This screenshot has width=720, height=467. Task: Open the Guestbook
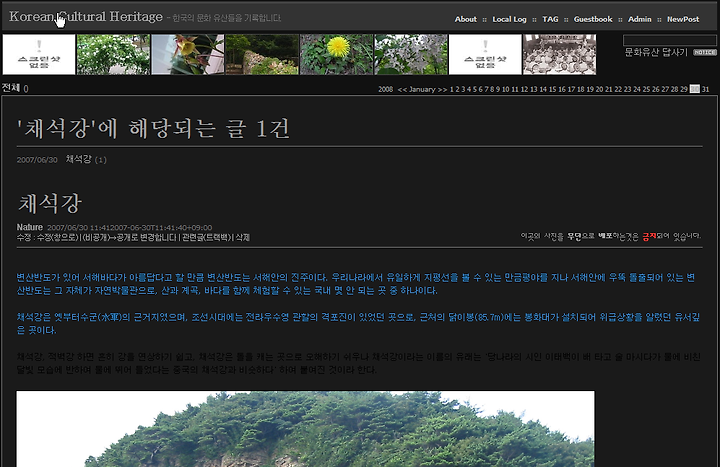coord(592,19)
